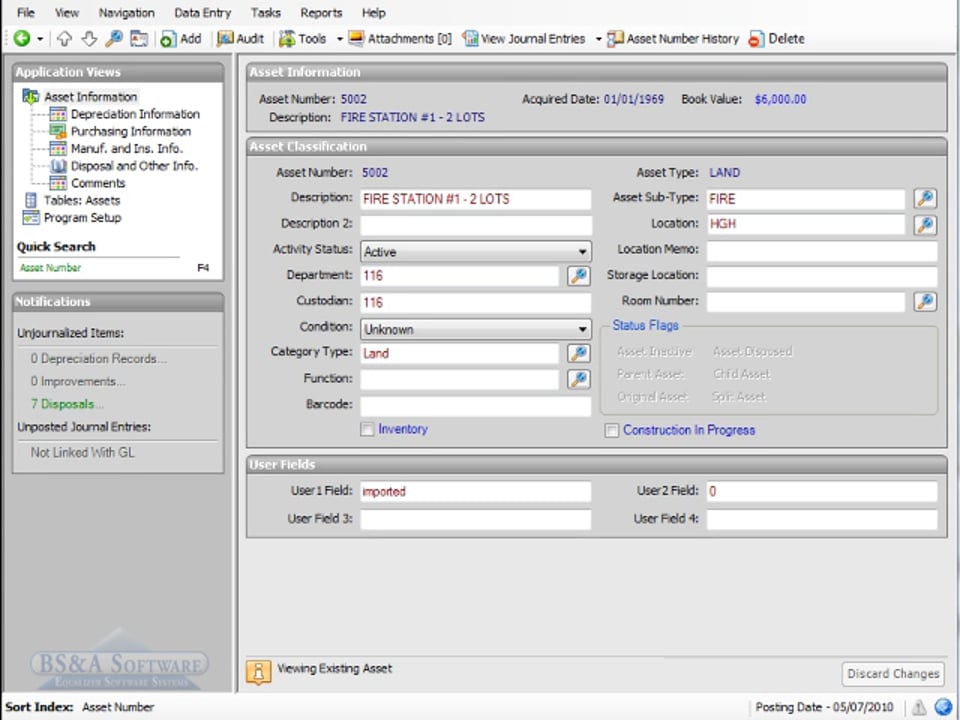Expand the Activity Status dropdown

point(582,252)
